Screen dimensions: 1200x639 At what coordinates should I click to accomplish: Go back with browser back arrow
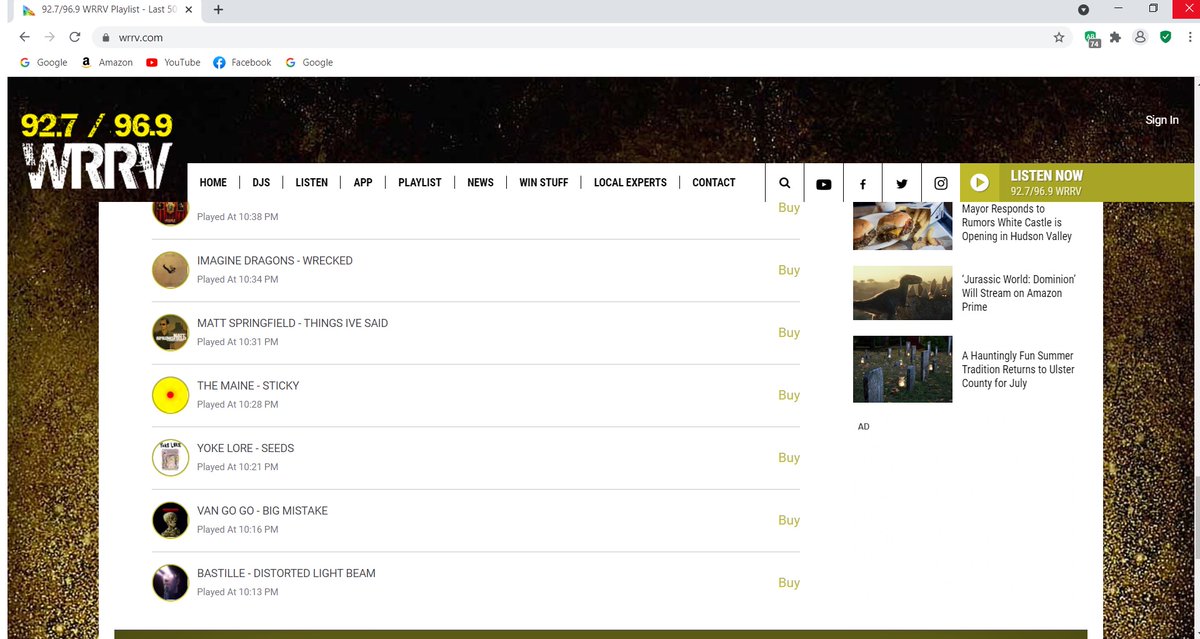pos(25,37)
